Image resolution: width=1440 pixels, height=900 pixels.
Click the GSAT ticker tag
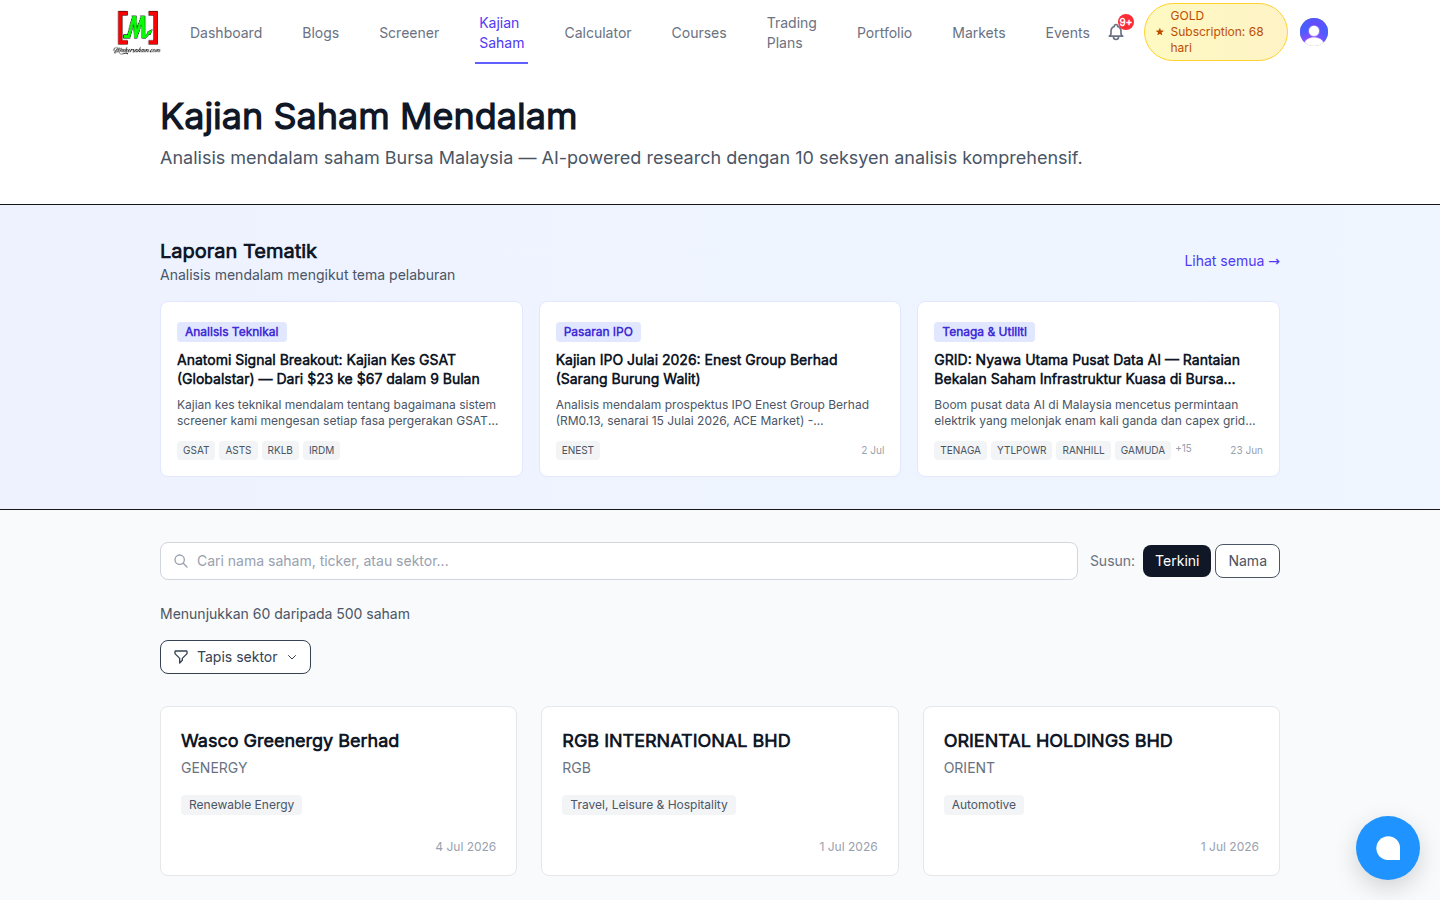(x=196, y=450)
